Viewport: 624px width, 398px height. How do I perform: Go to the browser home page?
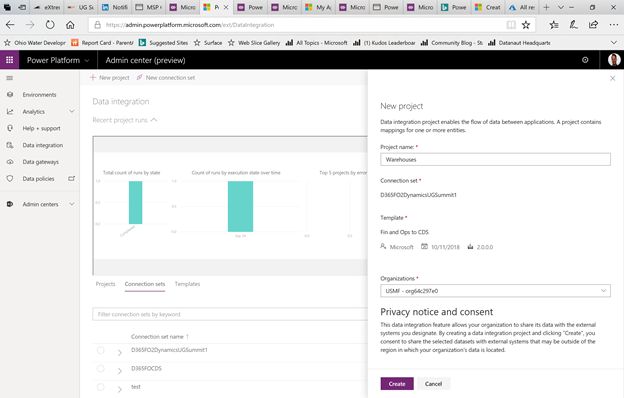70,25
